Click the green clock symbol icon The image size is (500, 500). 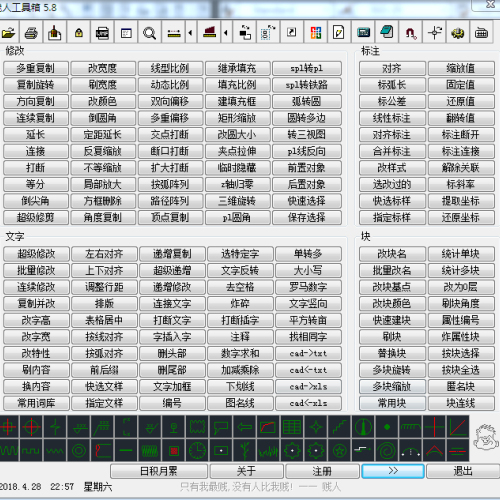coord(197,451)
